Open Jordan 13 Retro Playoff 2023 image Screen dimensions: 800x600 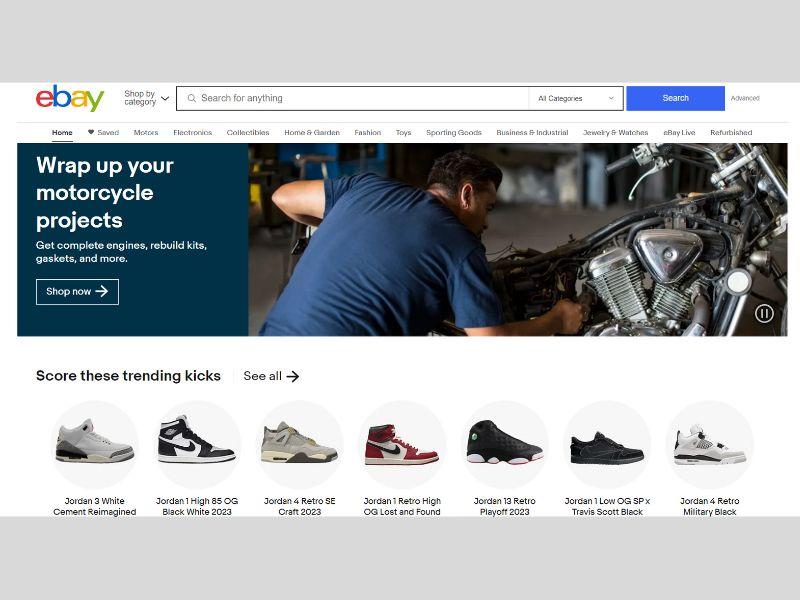click(504, 444)
